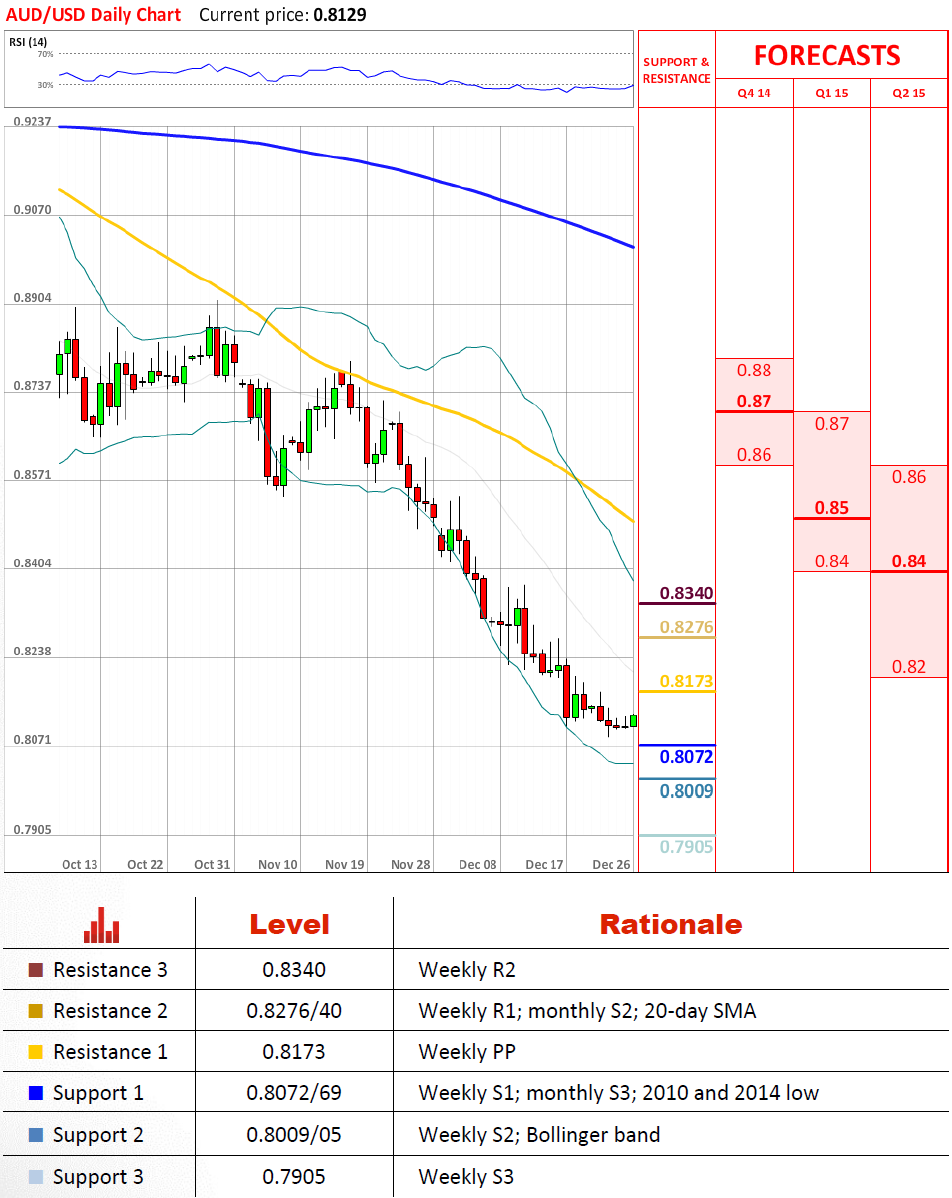This screenshot has width=952, height=1198.
Task: Click the 0.9237 price axis label
Action: [32, 121]
